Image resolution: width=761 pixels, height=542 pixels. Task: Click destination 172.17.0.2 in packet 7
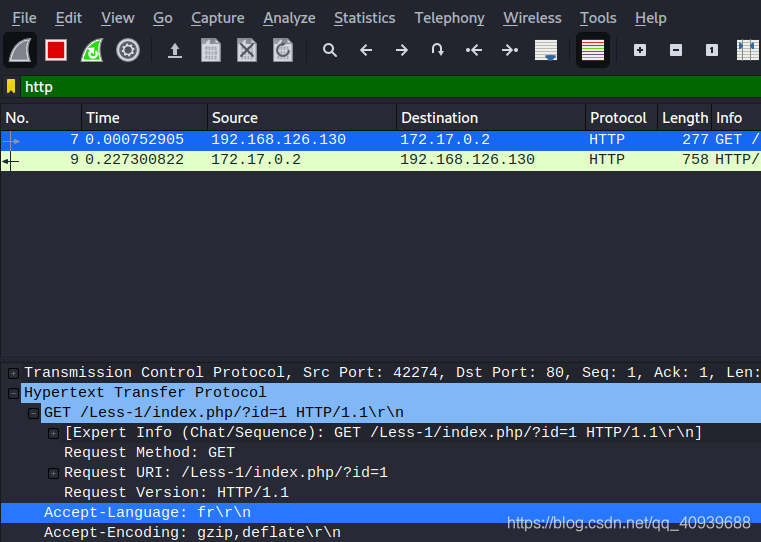[445, 140]
